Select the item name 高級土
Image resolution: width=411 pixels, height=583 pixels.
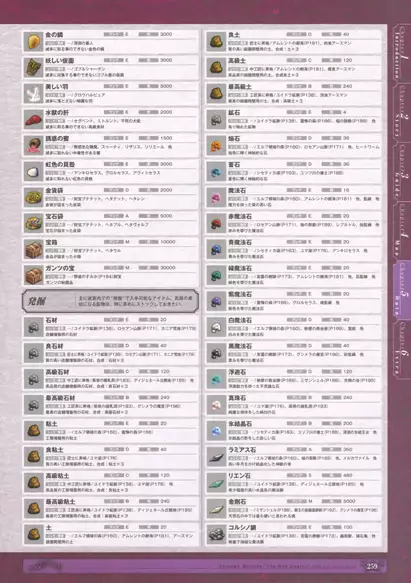pos(237,61)
